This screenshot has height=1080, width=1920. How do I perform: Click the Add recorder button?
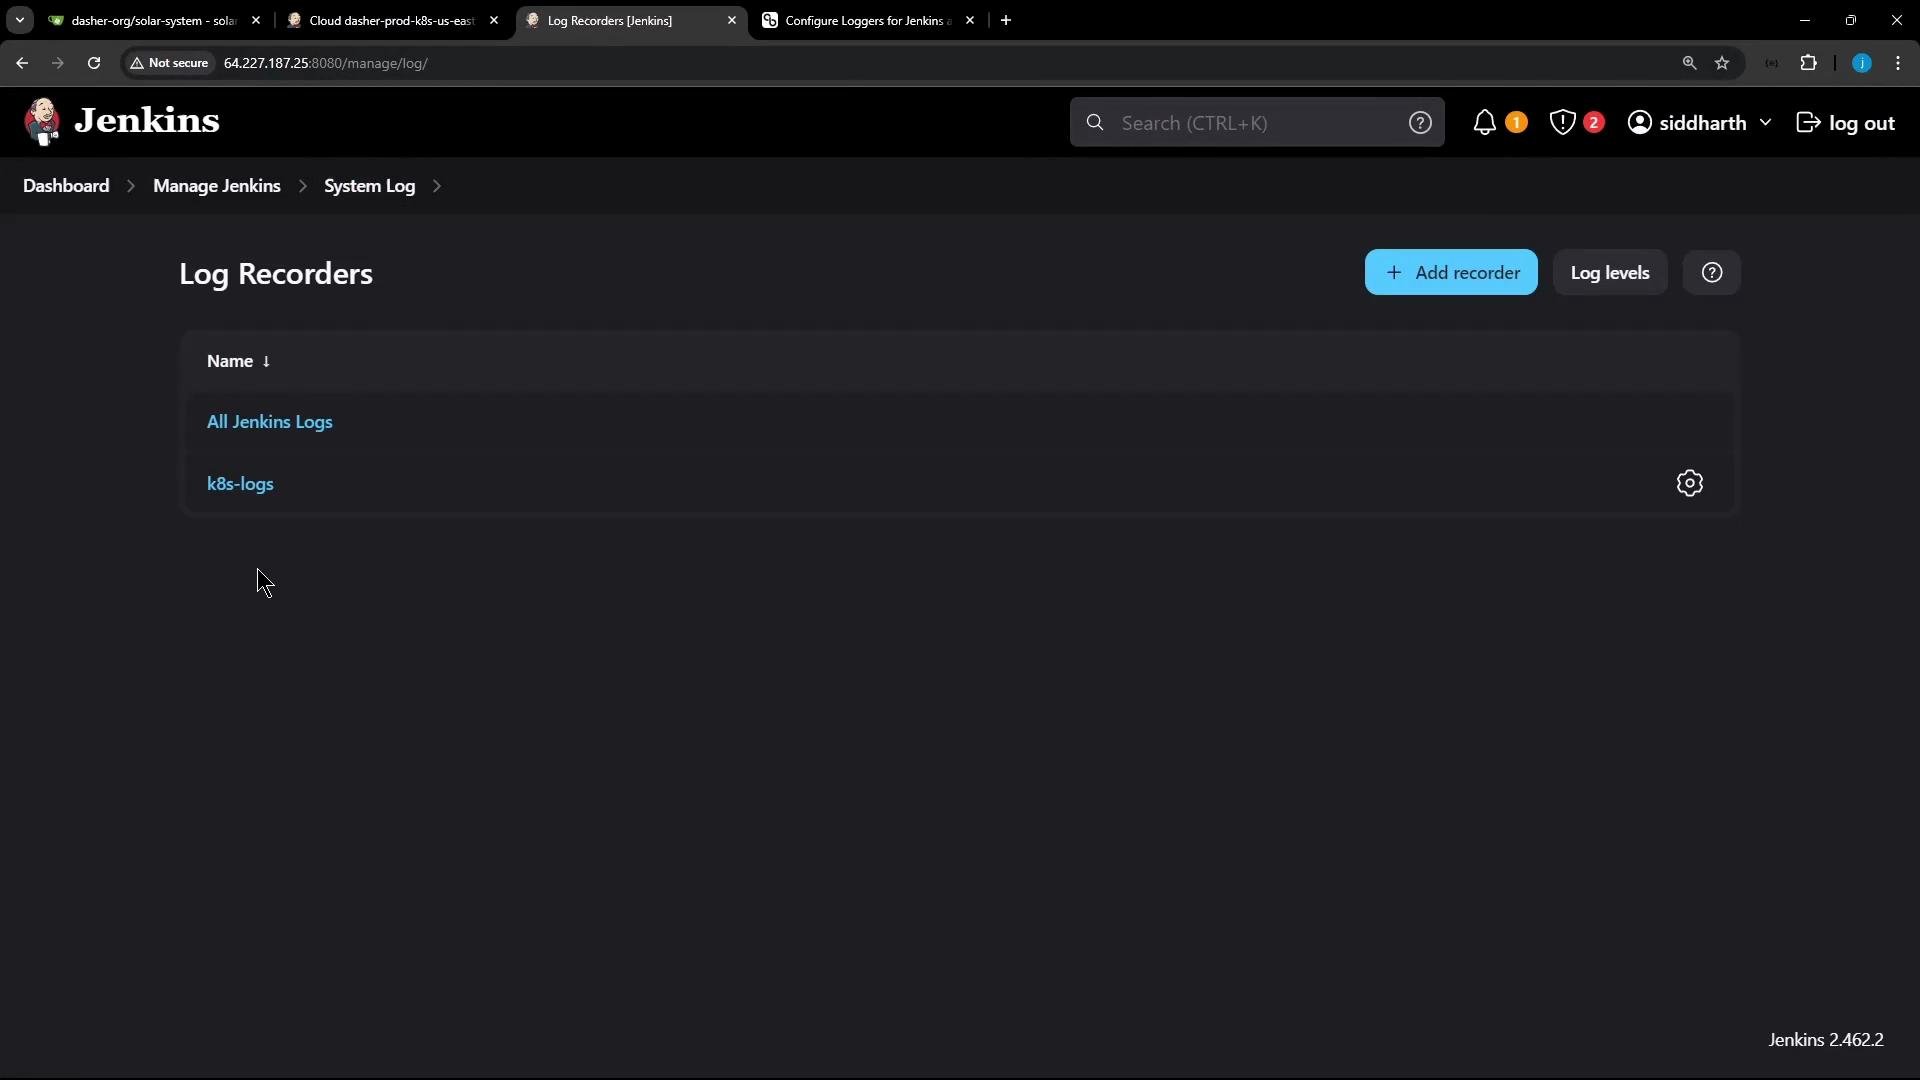pyautogui.click(x=1451, y=273)
